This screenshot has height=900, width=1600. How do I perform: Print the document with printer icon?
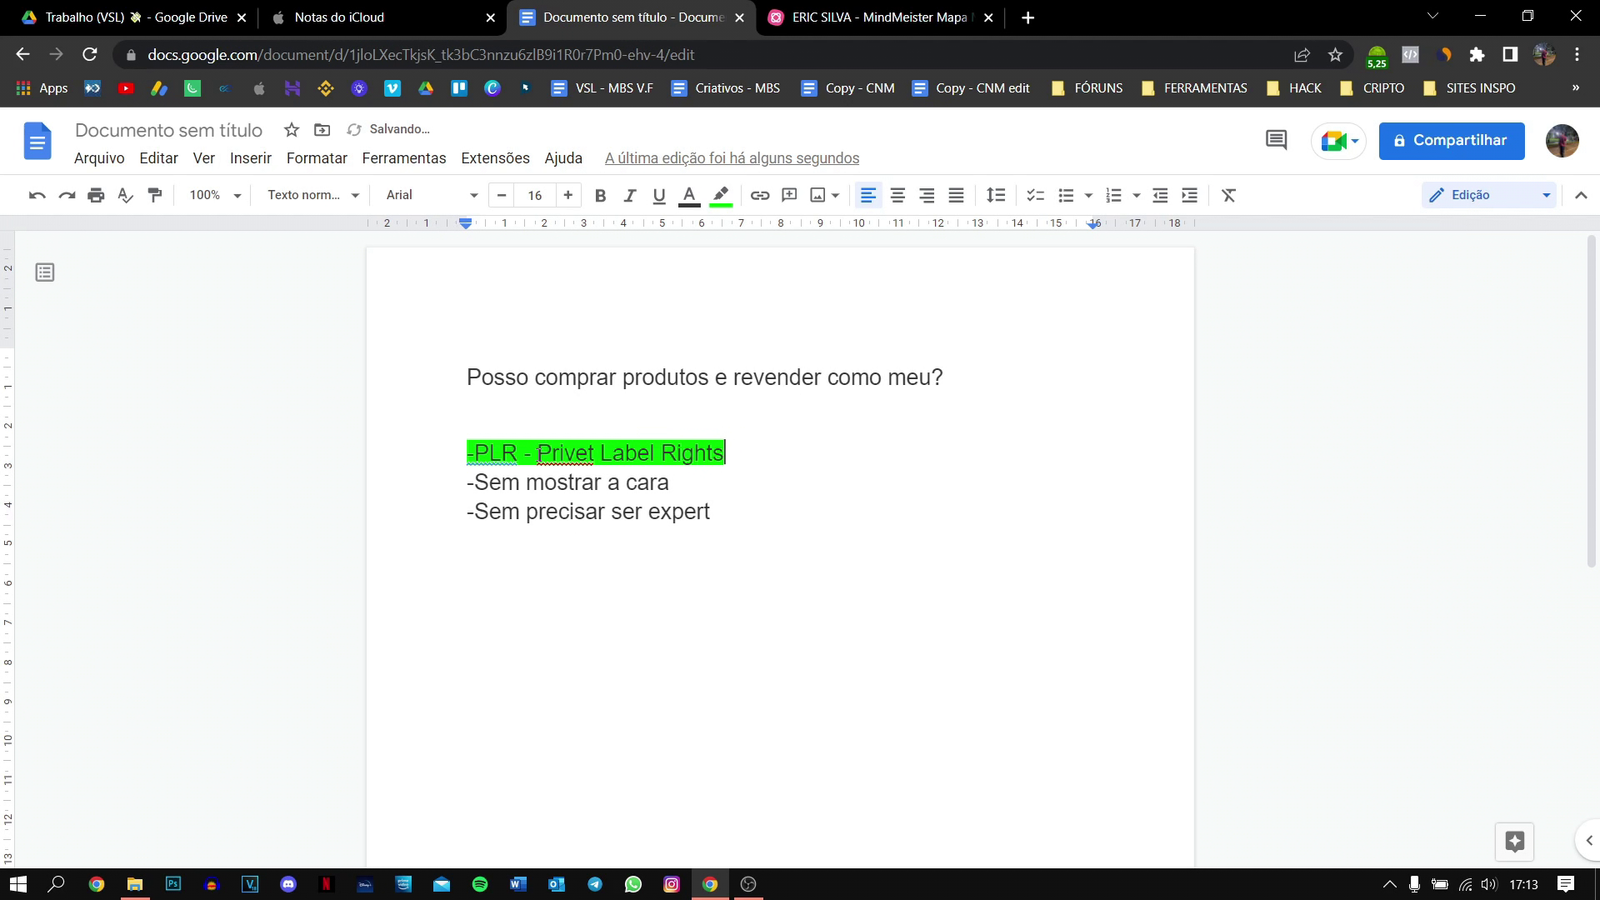coord(96,195)
